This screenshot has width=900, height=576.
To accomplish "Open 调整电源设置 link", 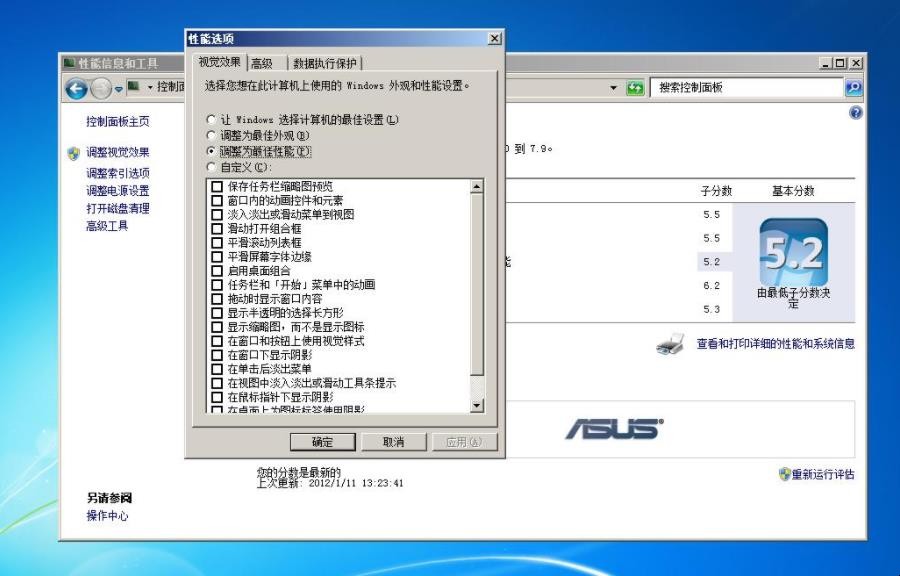I will [118, 190].
